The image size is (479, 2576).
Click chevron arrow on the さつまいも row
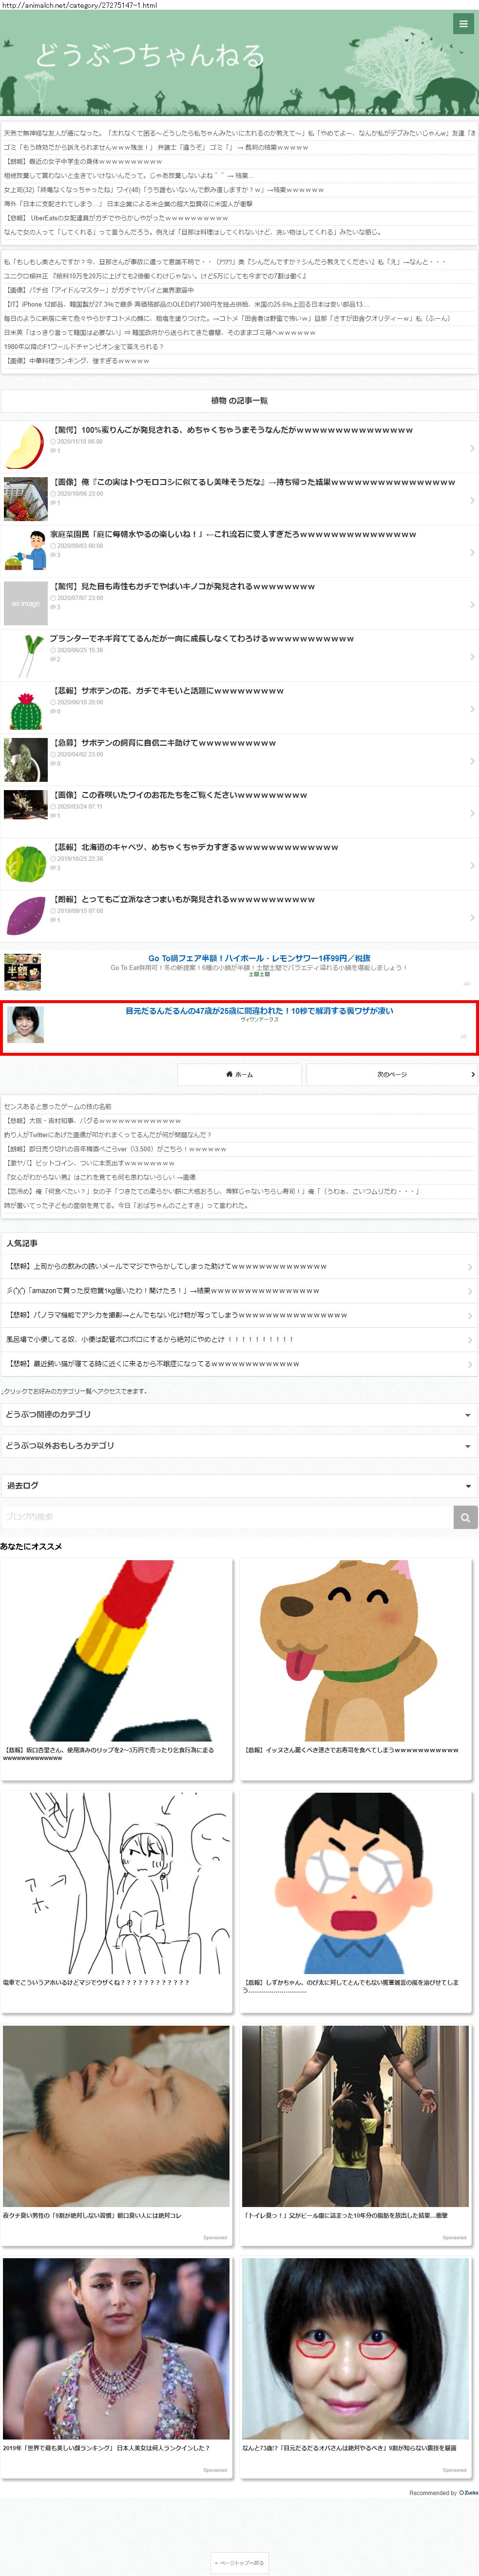point(472,917)
